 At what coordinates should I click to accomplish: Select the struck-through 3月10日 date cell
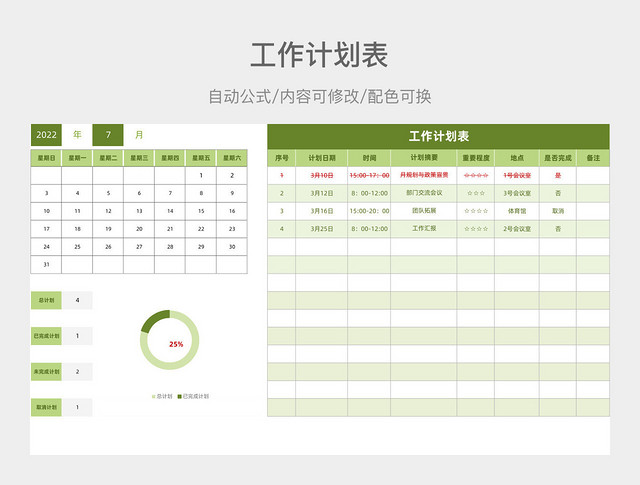(322, 176)
